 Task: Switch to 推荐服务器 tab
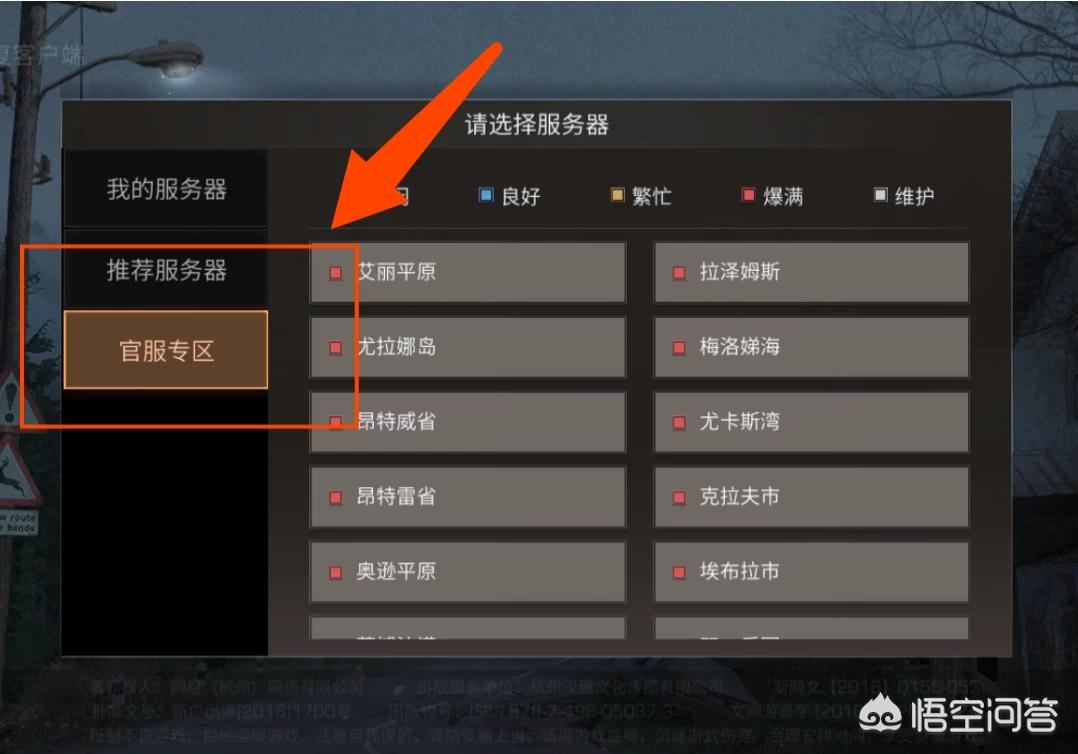pyautogui.click(x=166, y=269)
